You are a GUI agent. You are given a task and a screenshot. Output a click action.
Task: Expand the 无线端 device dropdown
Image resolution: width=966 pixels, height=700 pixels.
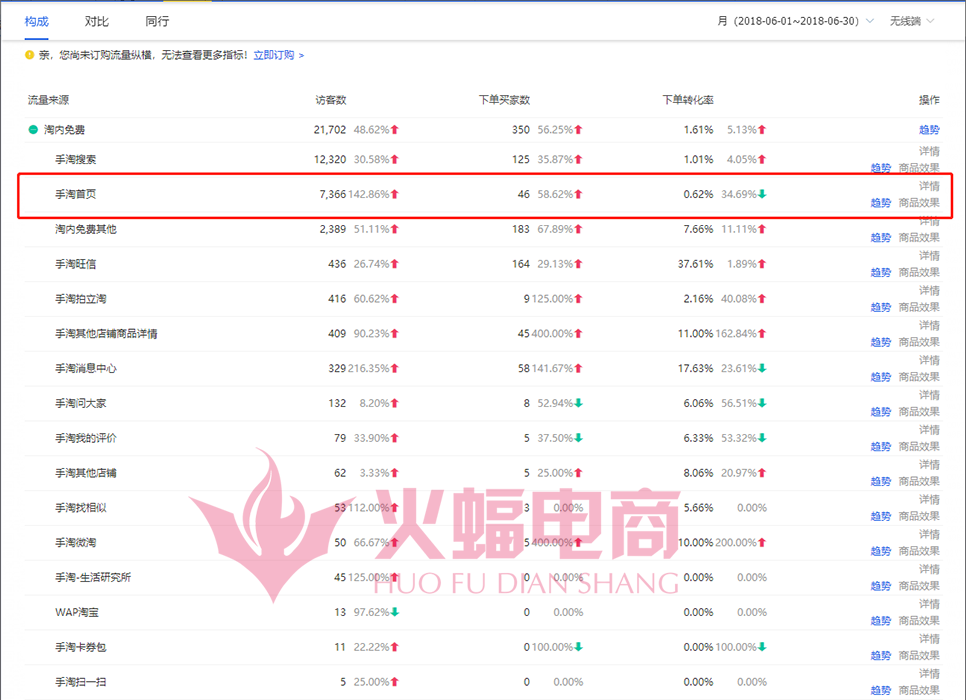[x=914, y=21]
